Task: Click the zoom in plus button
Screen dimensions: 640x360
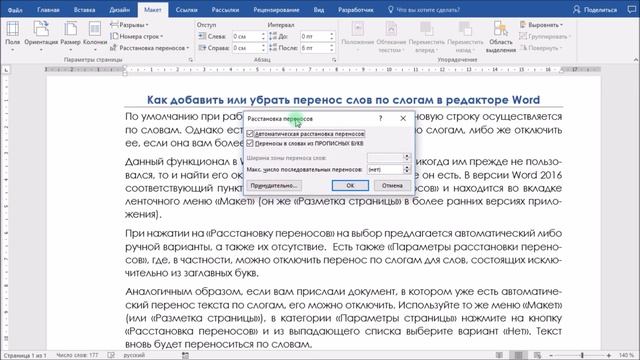Action: tap(609, 356)
